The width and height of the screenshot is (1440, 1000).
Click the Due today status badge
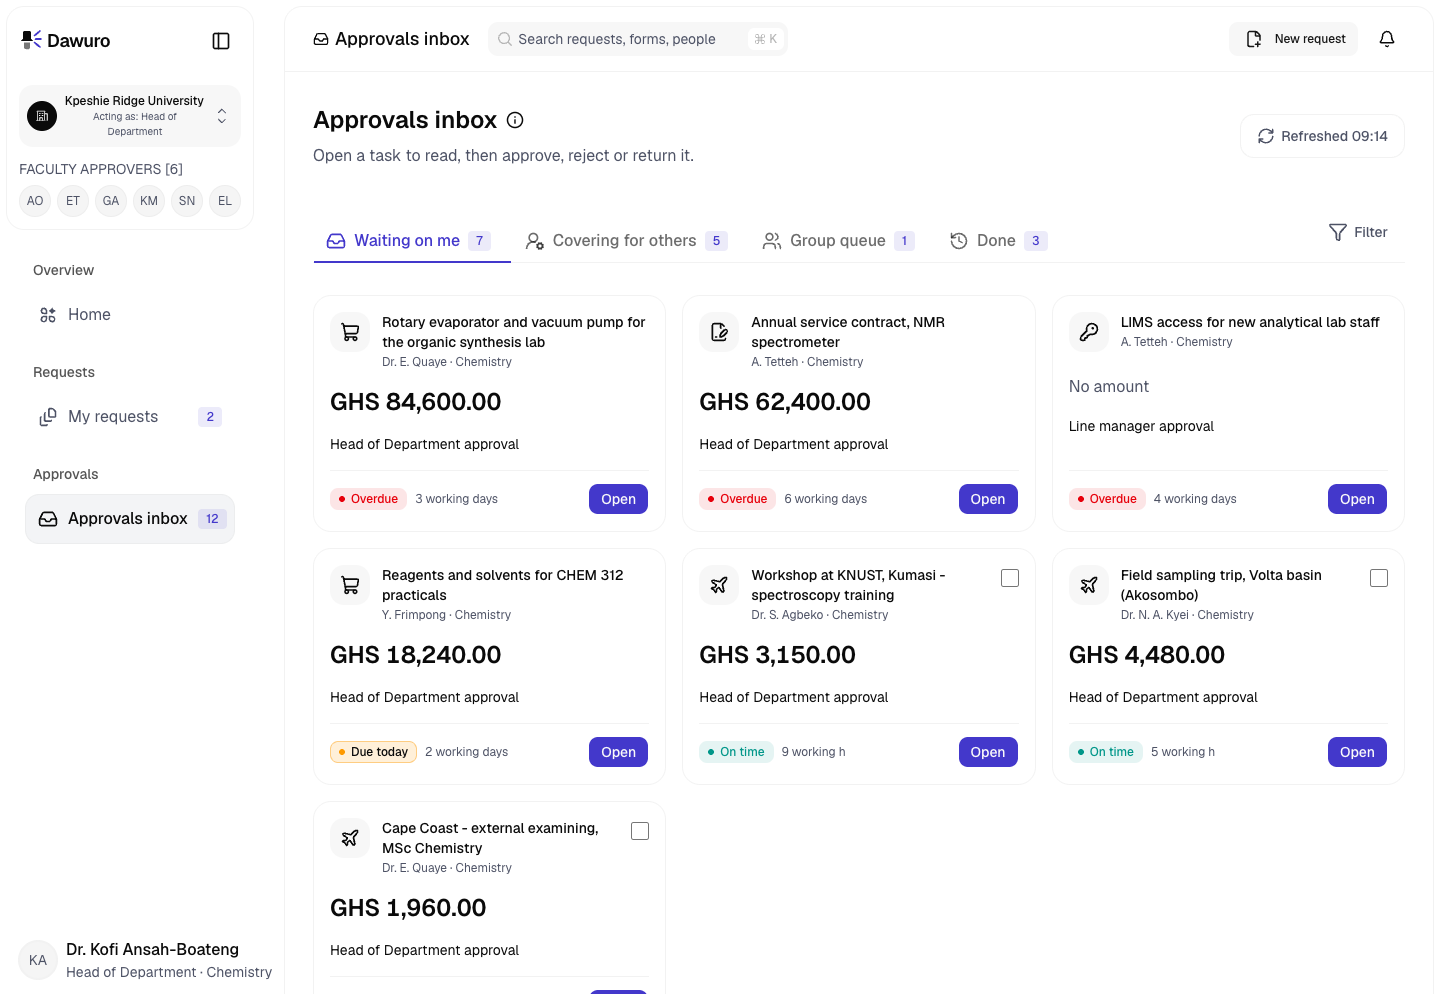coord(373,752)
